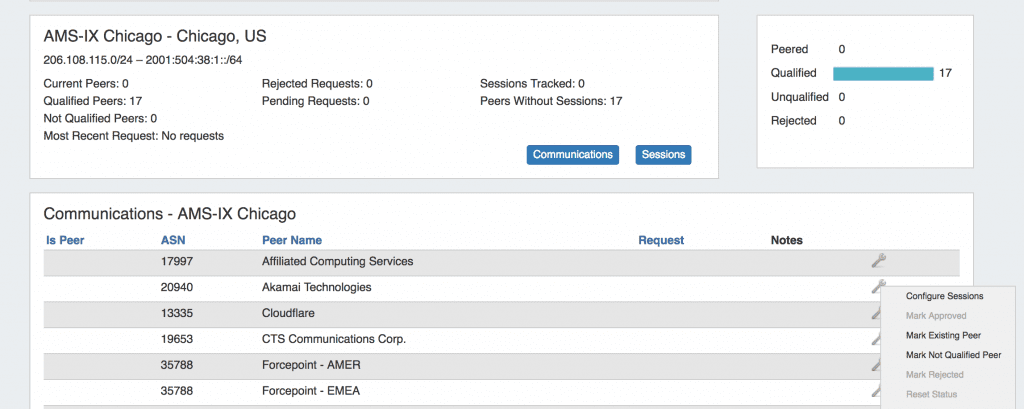Image resolution: width=1024 pixels, height=409 pixels.
Task: Sort by Peer Name column header
Action: 292,240
